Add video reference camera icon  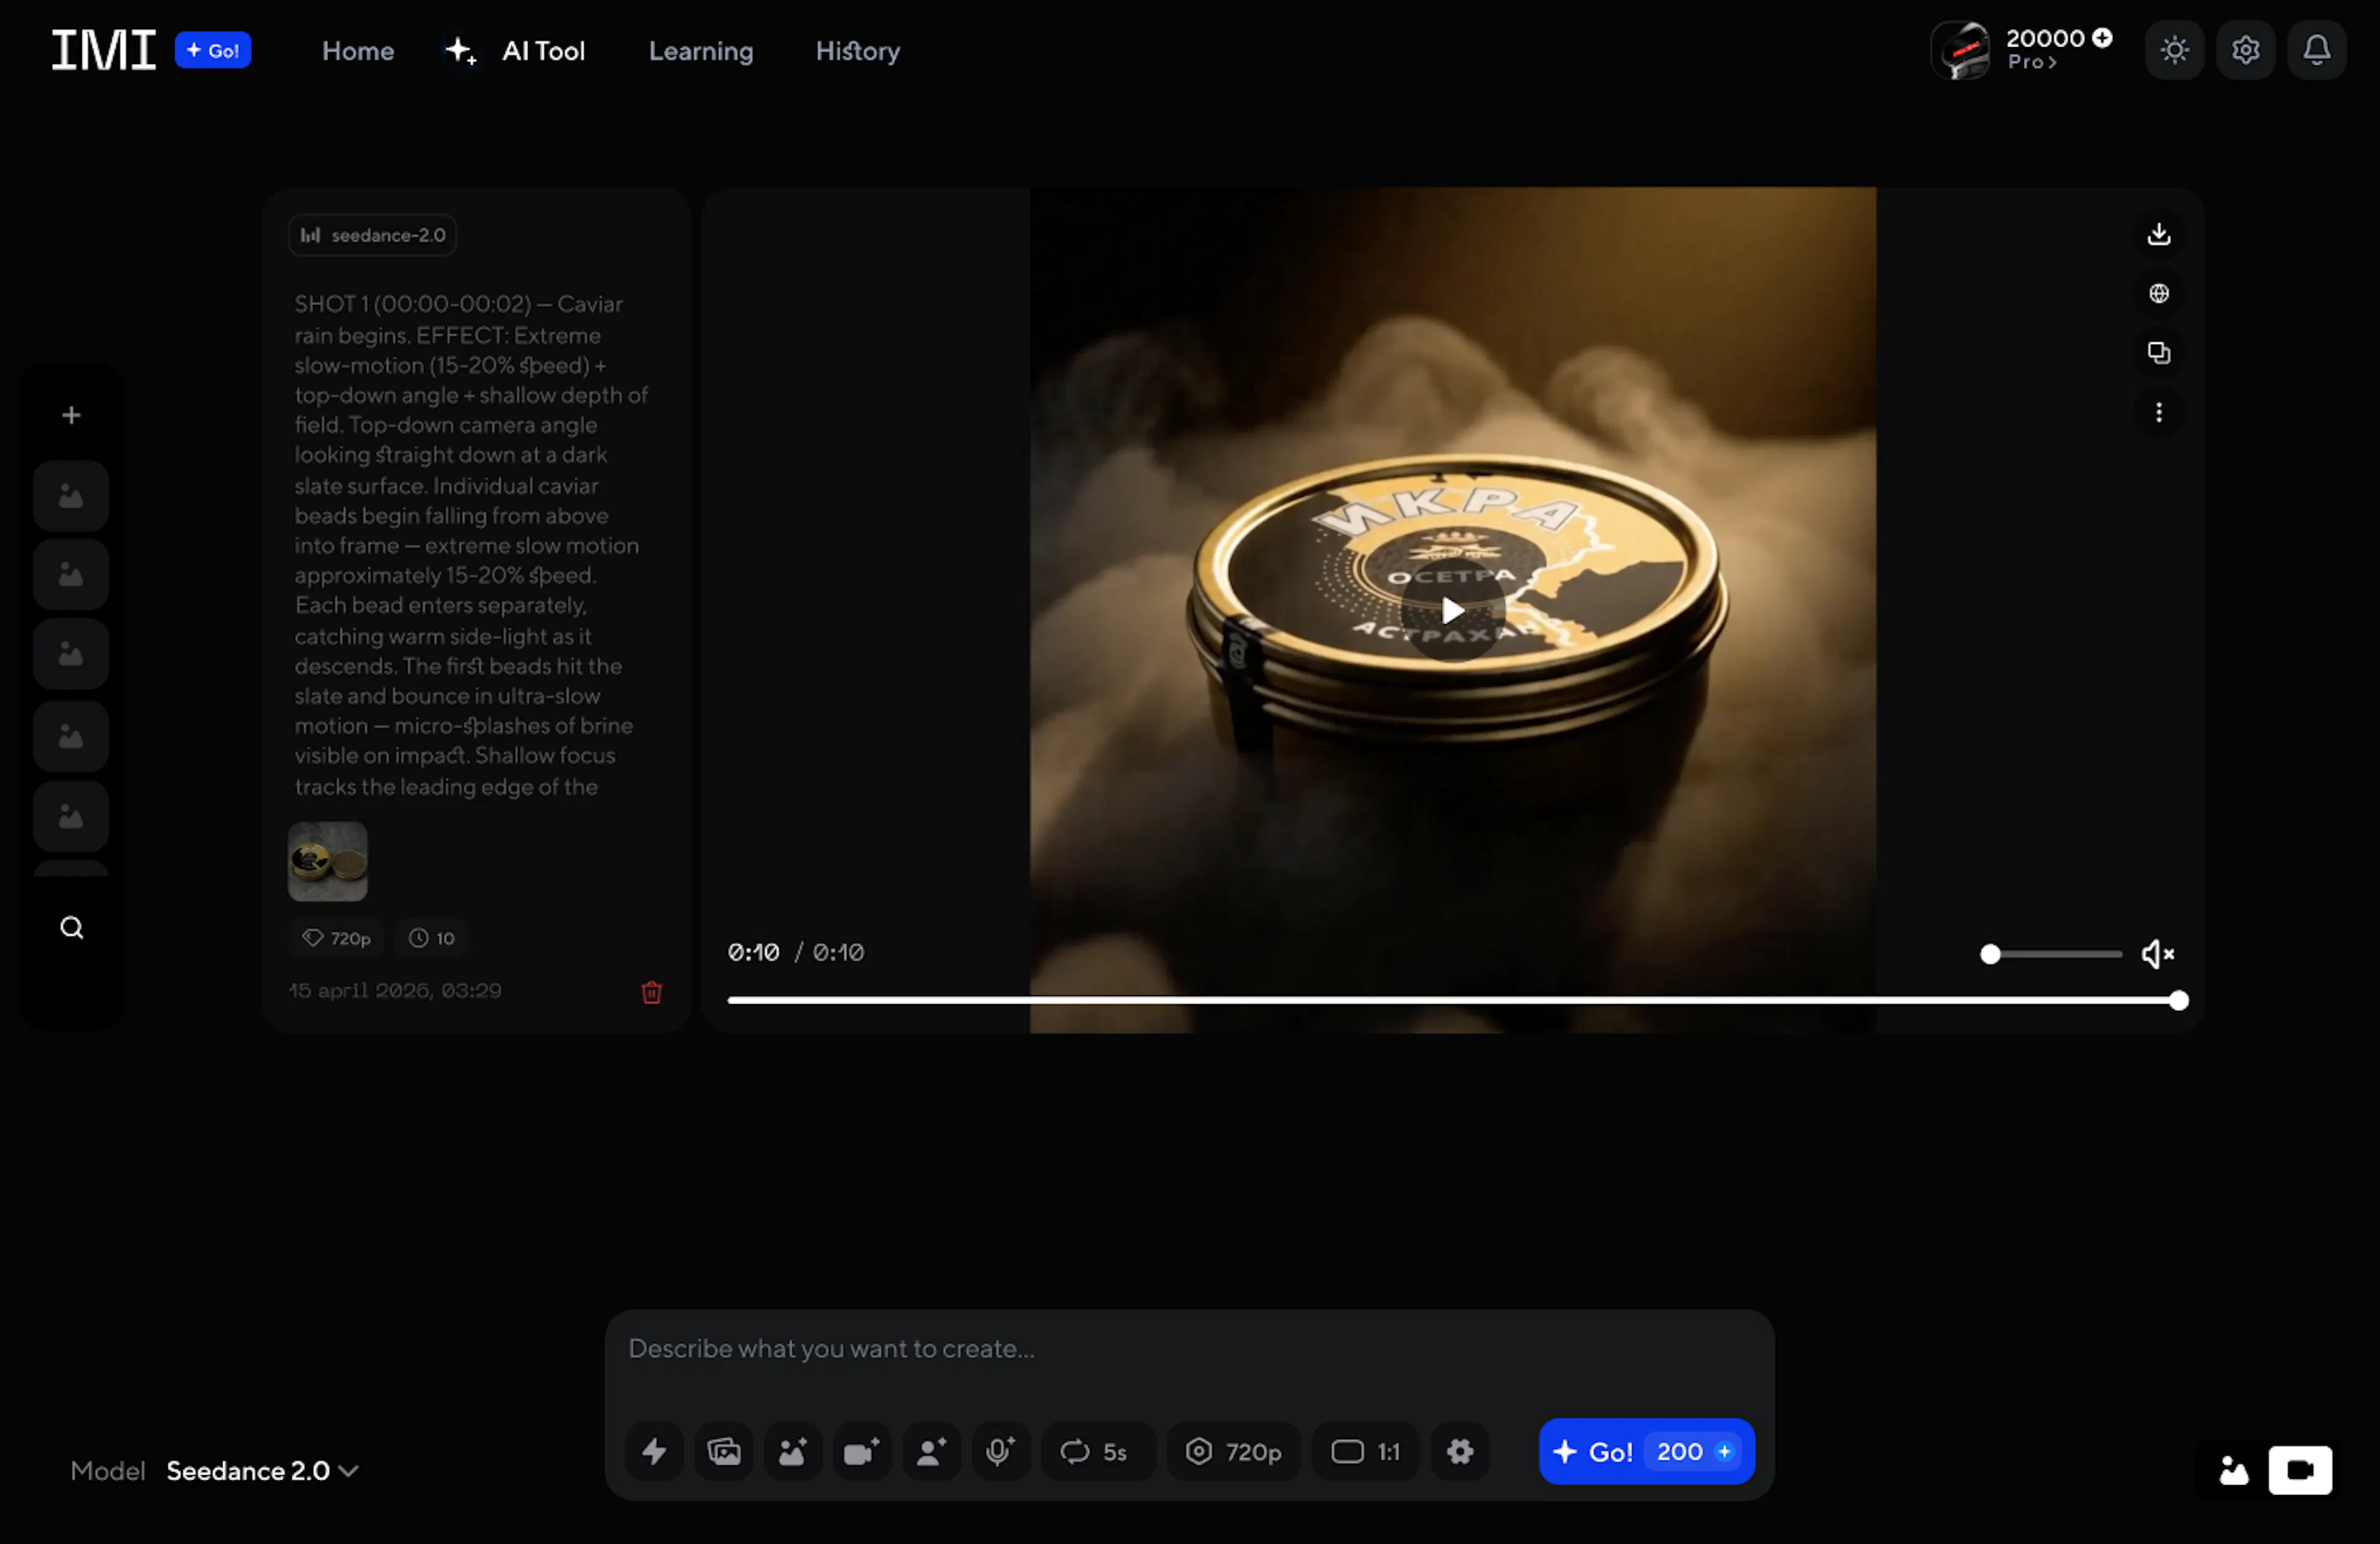[x=862, y=1451]
